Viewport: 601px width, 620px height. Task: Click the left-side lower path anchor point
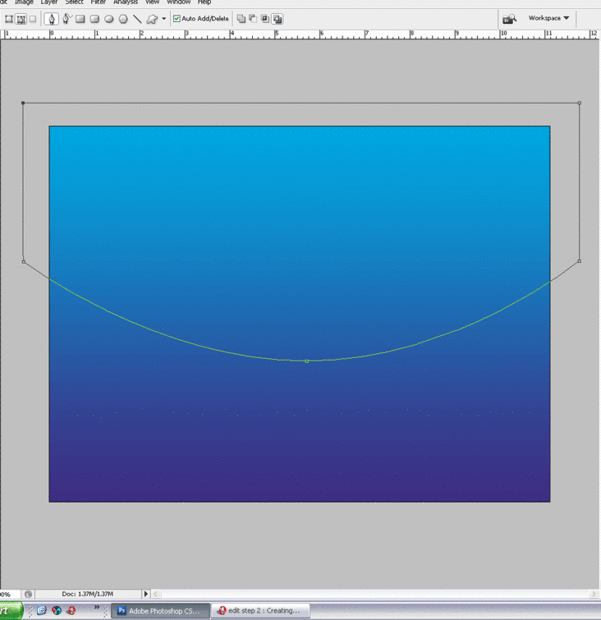pos(23,262)
